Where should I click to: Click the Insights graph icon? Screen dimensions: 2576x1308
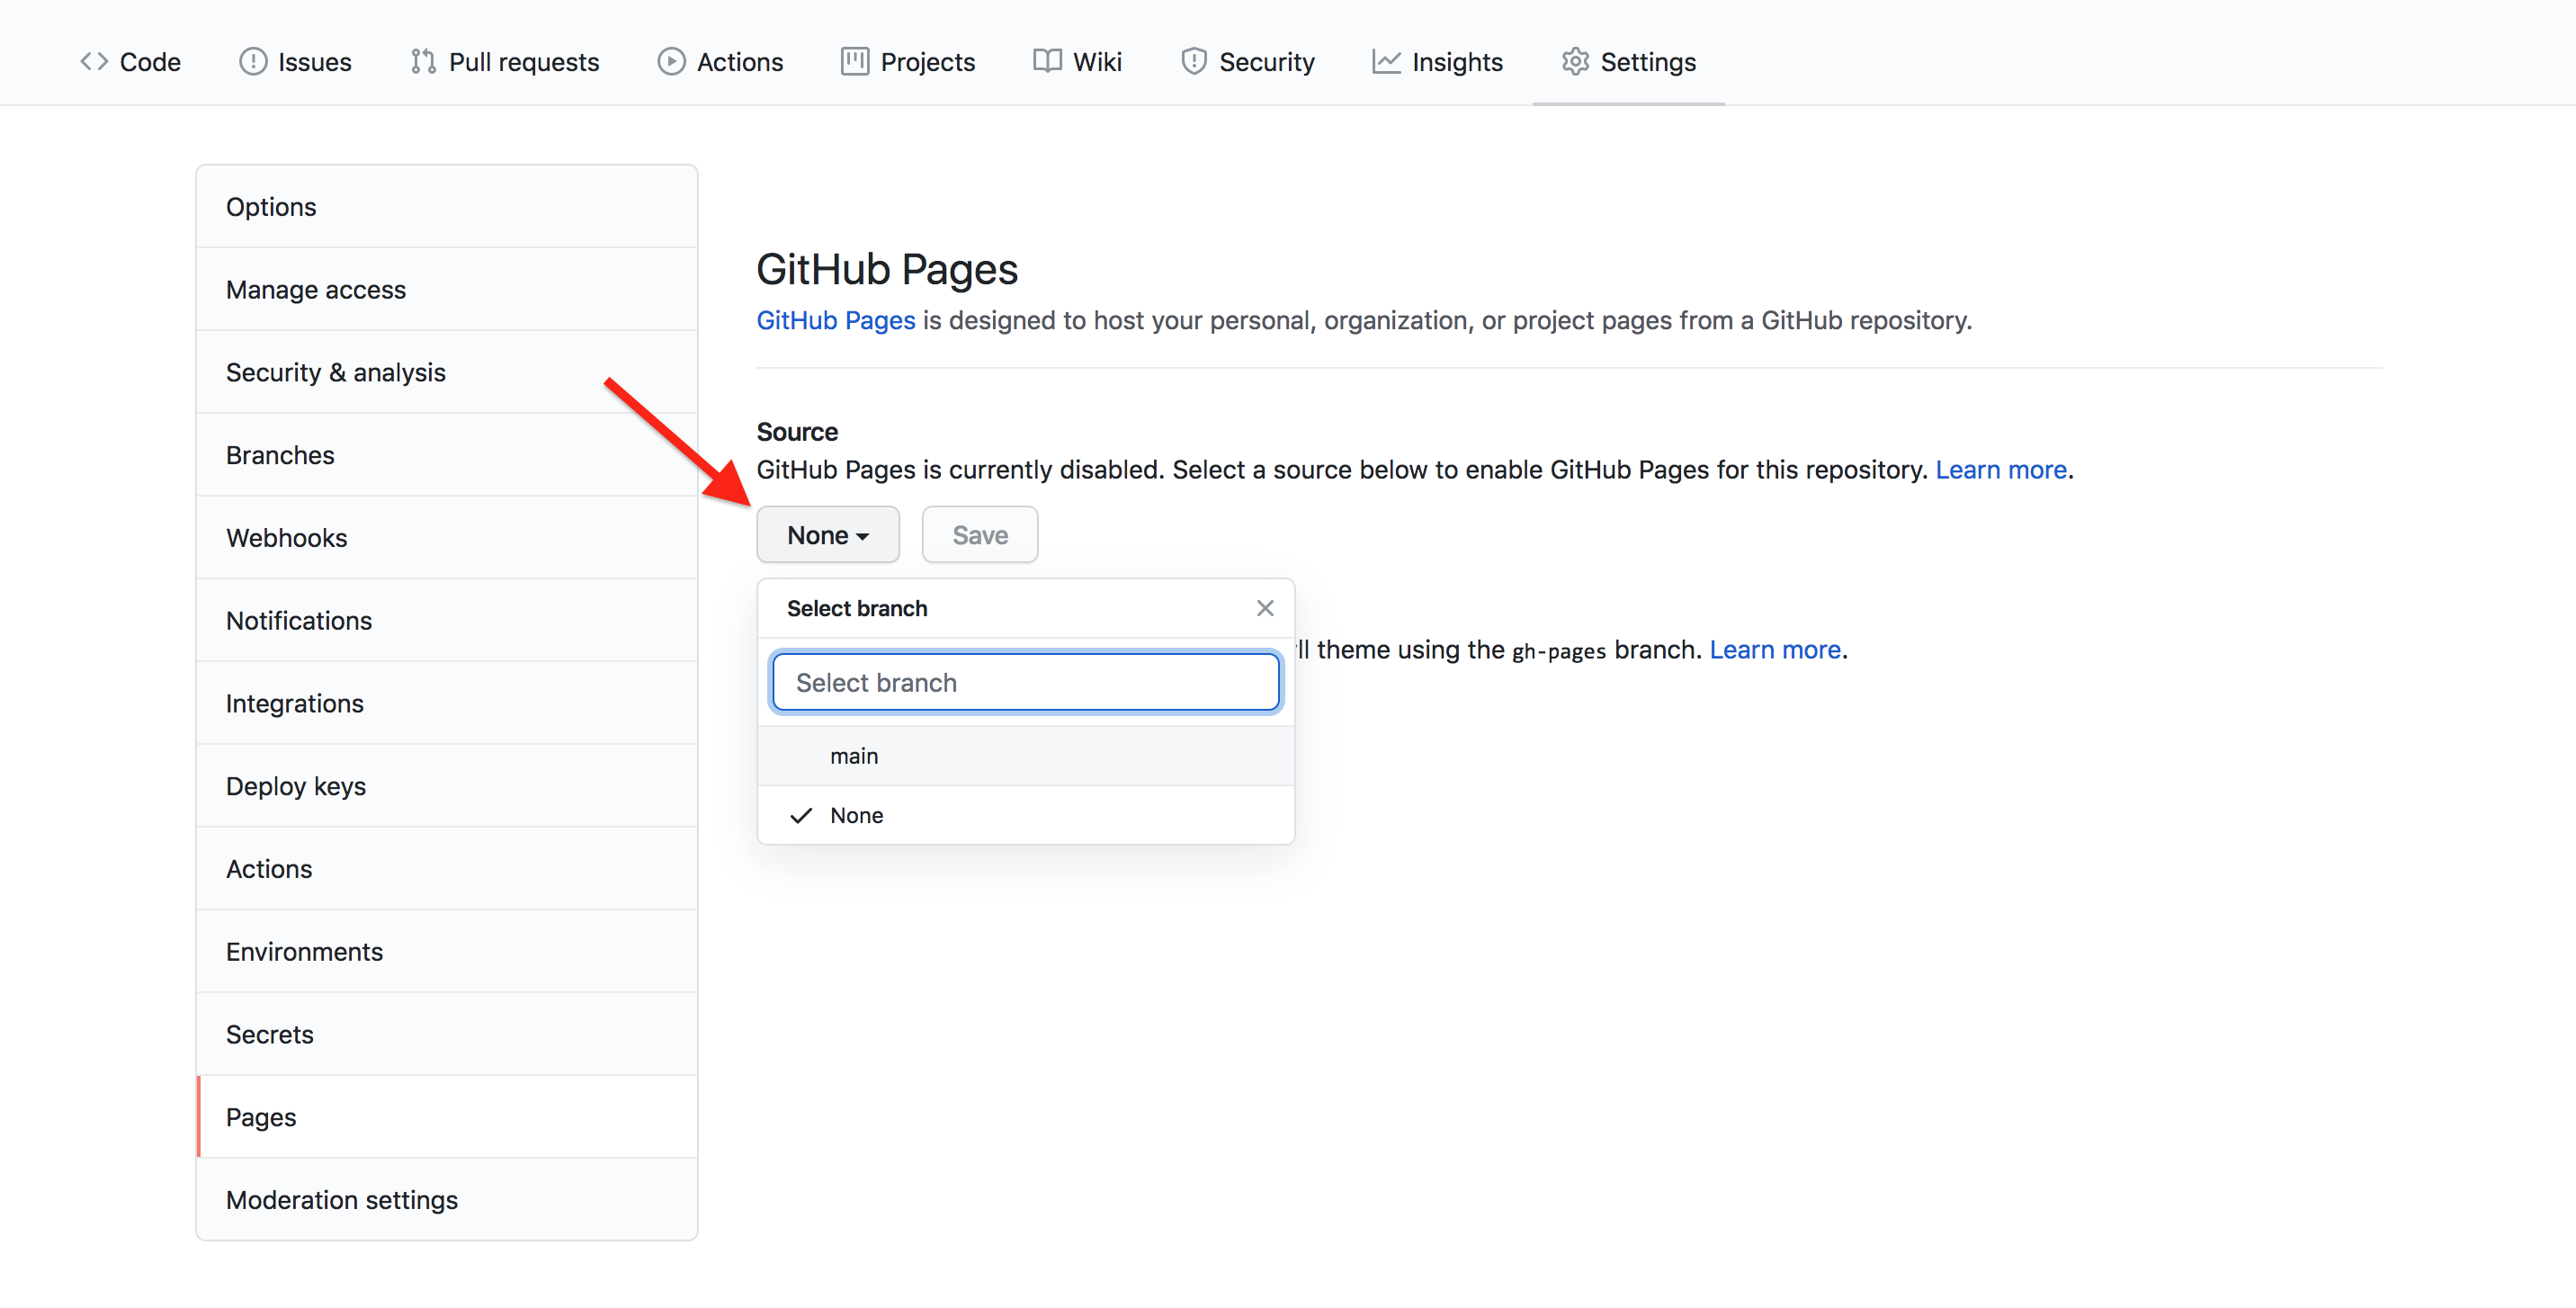(x=1386, y=61)
